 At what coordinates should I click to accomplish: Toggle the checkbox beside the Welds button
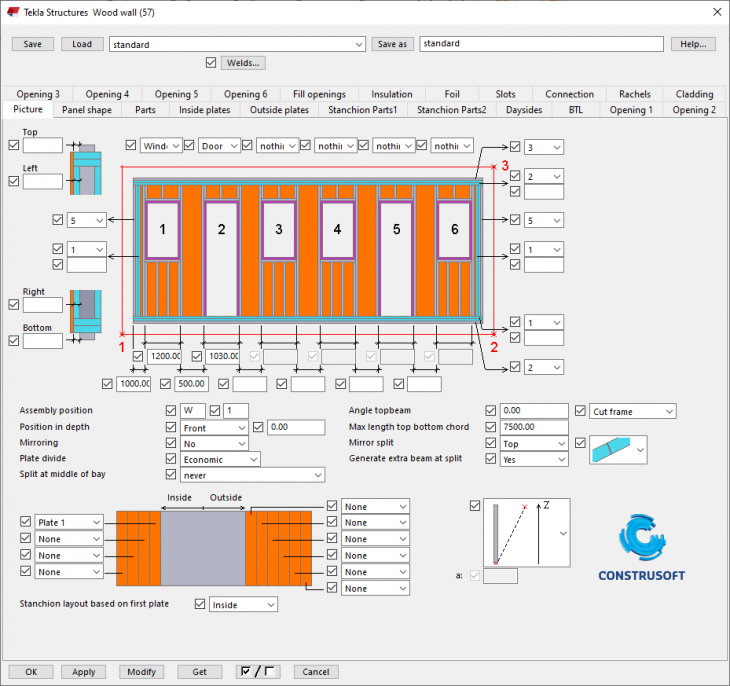click(210, 63)
